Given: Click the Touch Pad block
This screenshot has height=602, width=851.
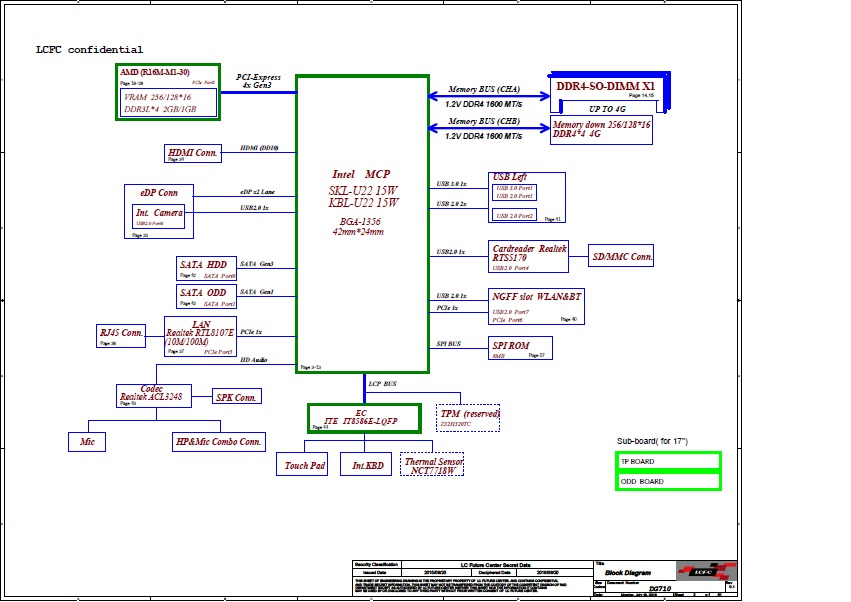Looking at the screenshot, I should tap(302, 465).
